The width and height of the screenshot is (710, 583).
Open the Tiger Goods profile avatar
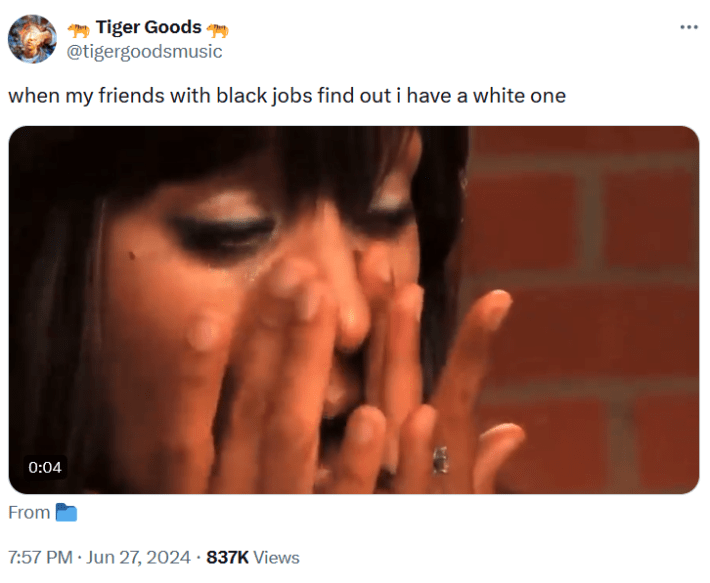32,39
